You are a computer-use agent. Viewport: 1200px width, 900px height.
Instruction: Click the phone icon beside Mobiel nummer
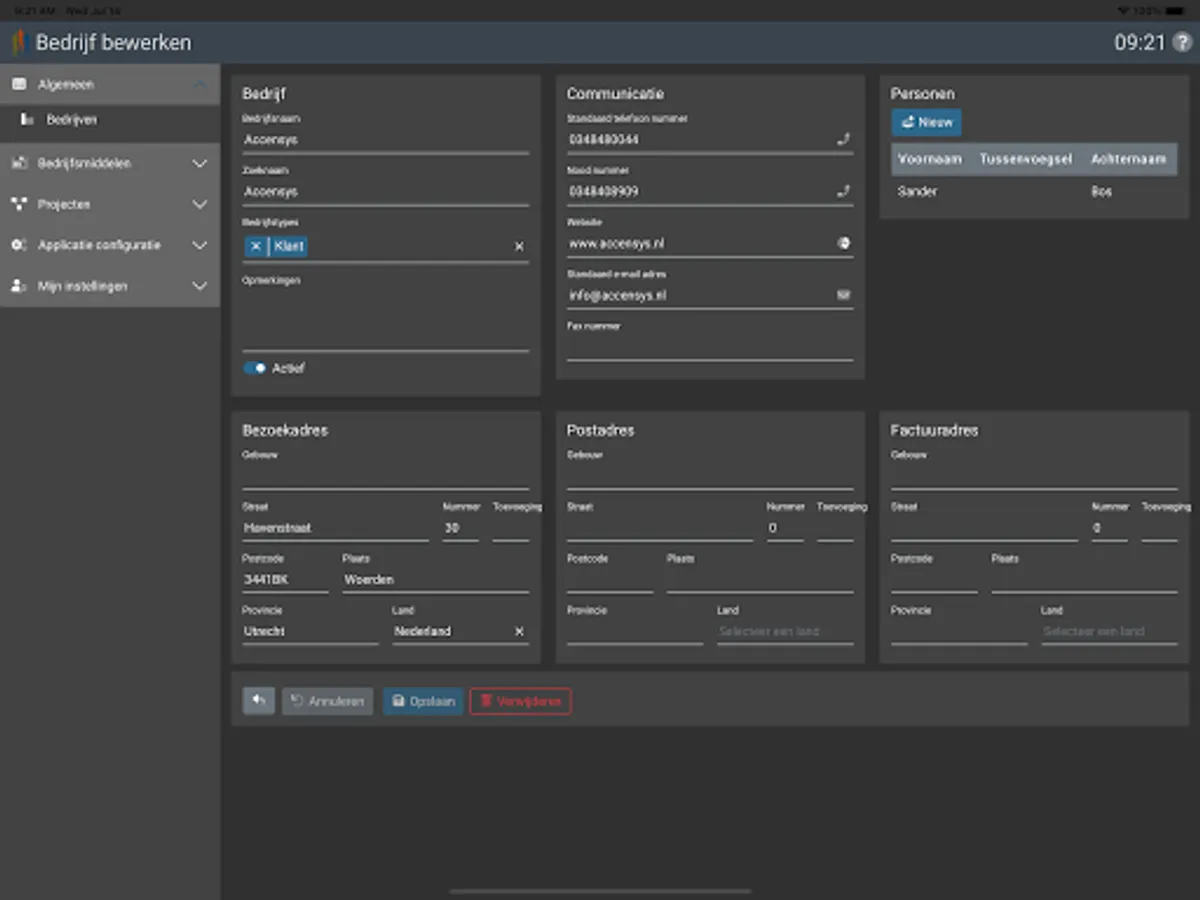tap(843, 191)
